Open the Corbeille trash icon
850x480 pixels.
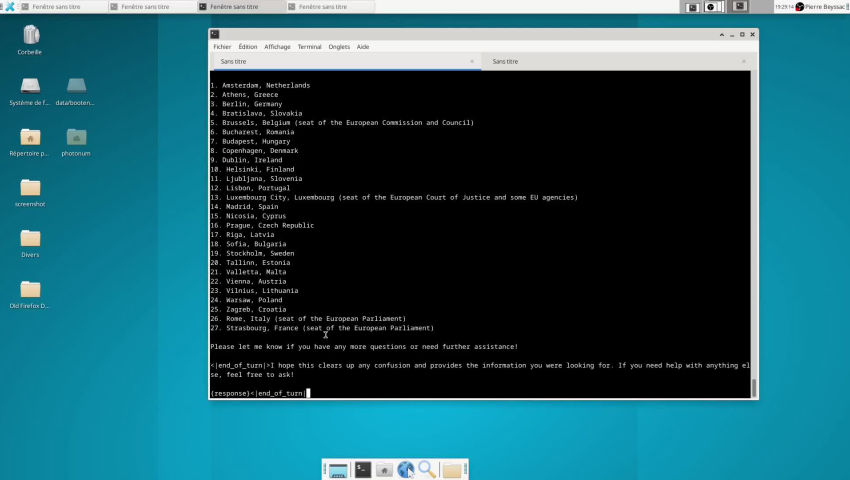tap(31, 35)
